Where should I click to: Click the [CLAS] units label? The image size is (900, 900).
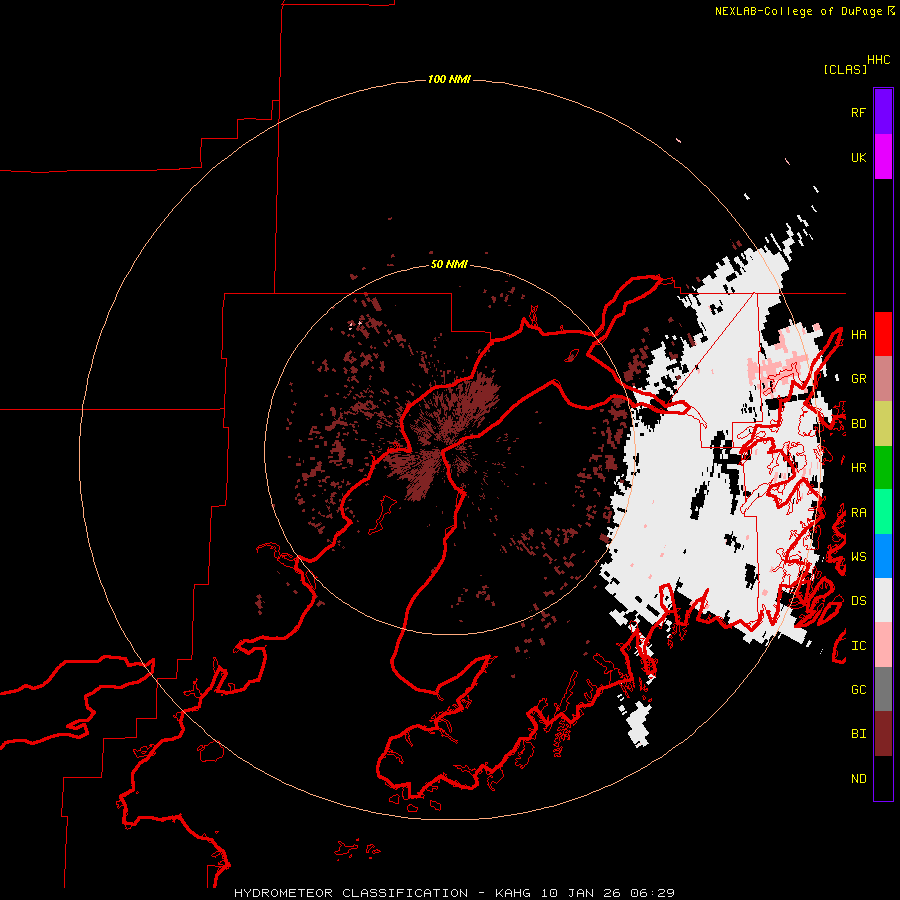(844, 69)
